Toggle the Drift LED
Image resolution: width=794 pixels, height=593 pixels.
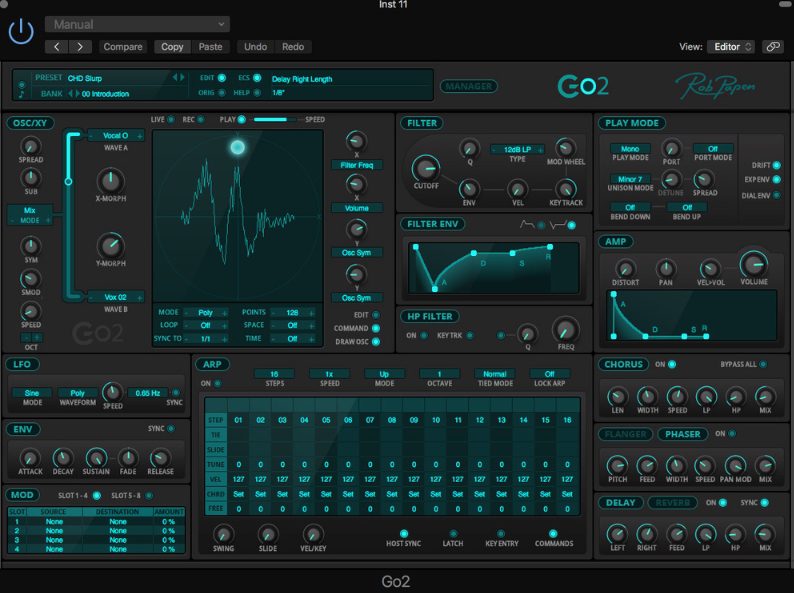point(776,165)
